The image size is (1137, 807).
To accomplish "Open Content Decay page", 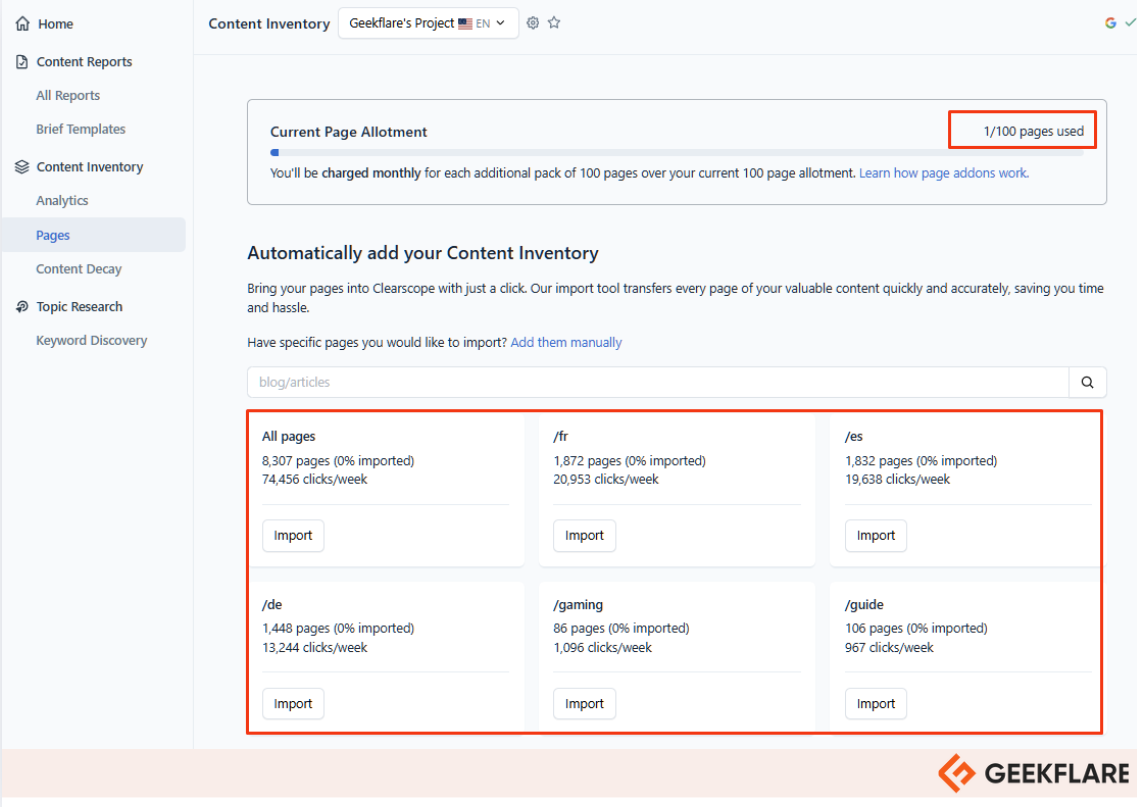I will click(79, 269).
